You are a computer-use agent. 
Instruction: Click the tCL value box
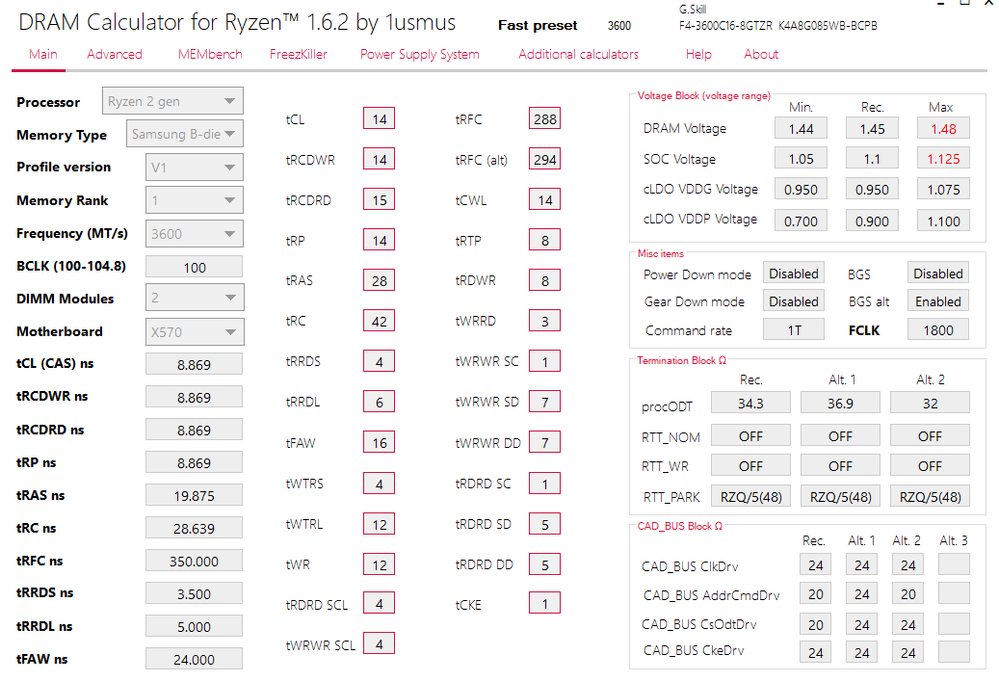[x=379, y=119]
